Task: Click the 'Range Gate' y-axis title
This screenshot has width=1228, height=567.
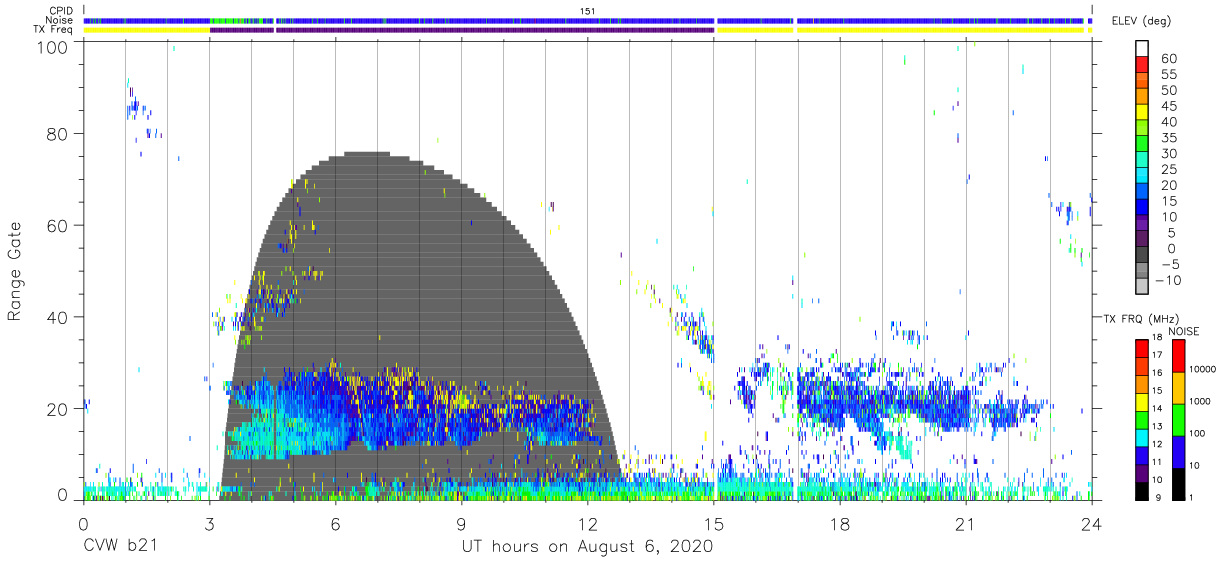Action: [x=15, y=271]
